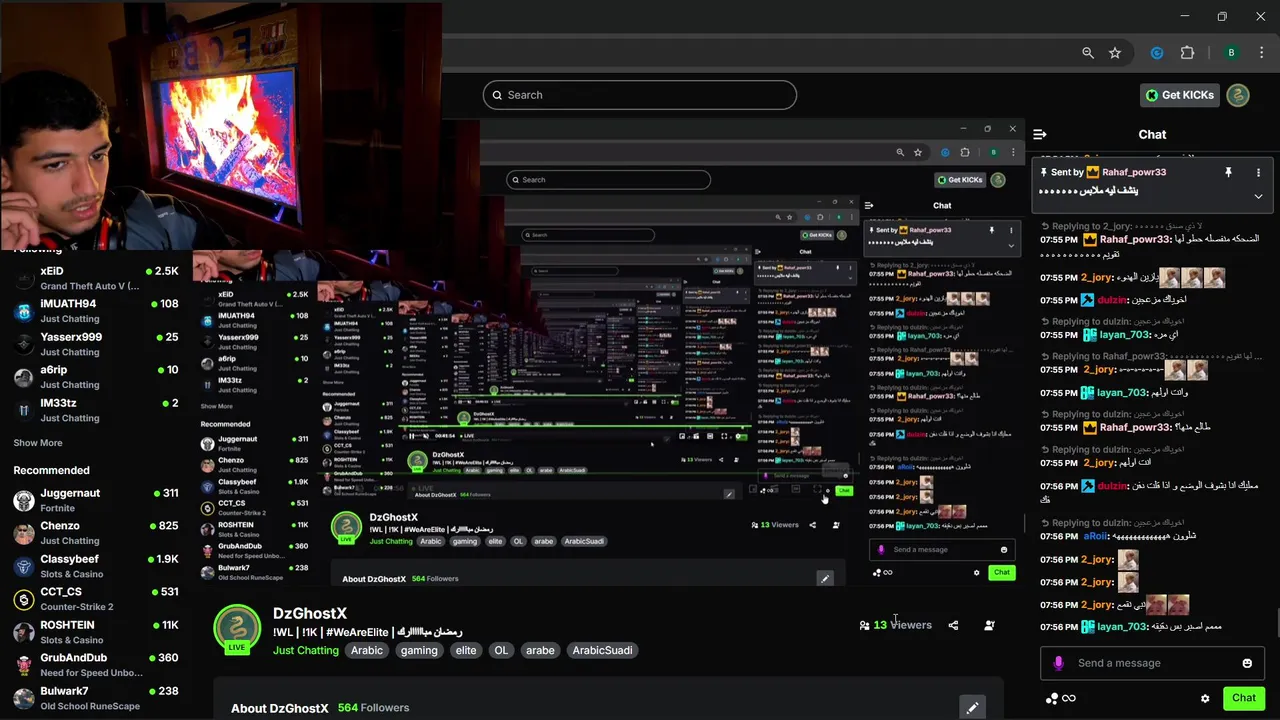Viewport: 1280px width, 720px height.
Task: Click the webcam overlay thumbnail
Action: coord(220,125)
